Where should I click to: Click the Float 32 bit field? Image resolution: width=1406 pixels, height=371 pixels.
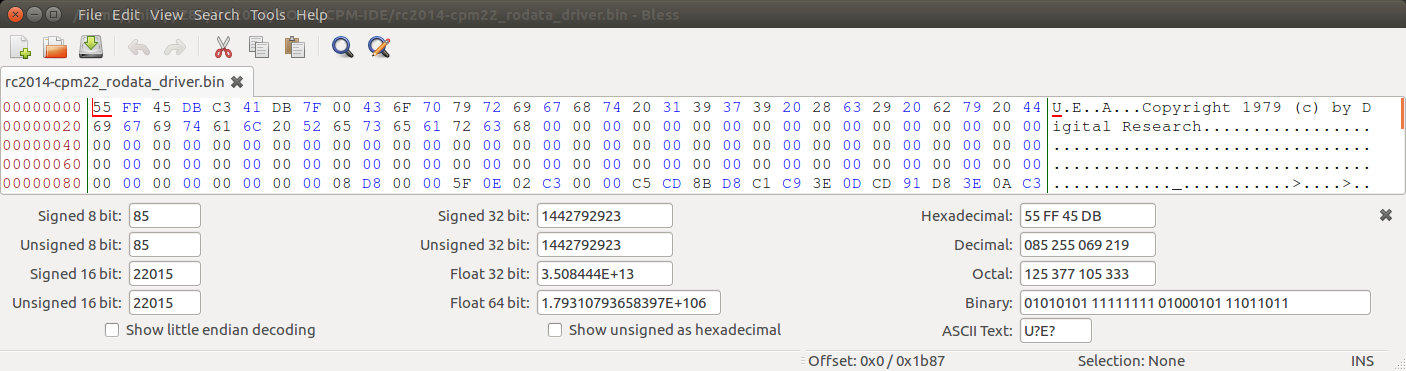tap(605, 274)
